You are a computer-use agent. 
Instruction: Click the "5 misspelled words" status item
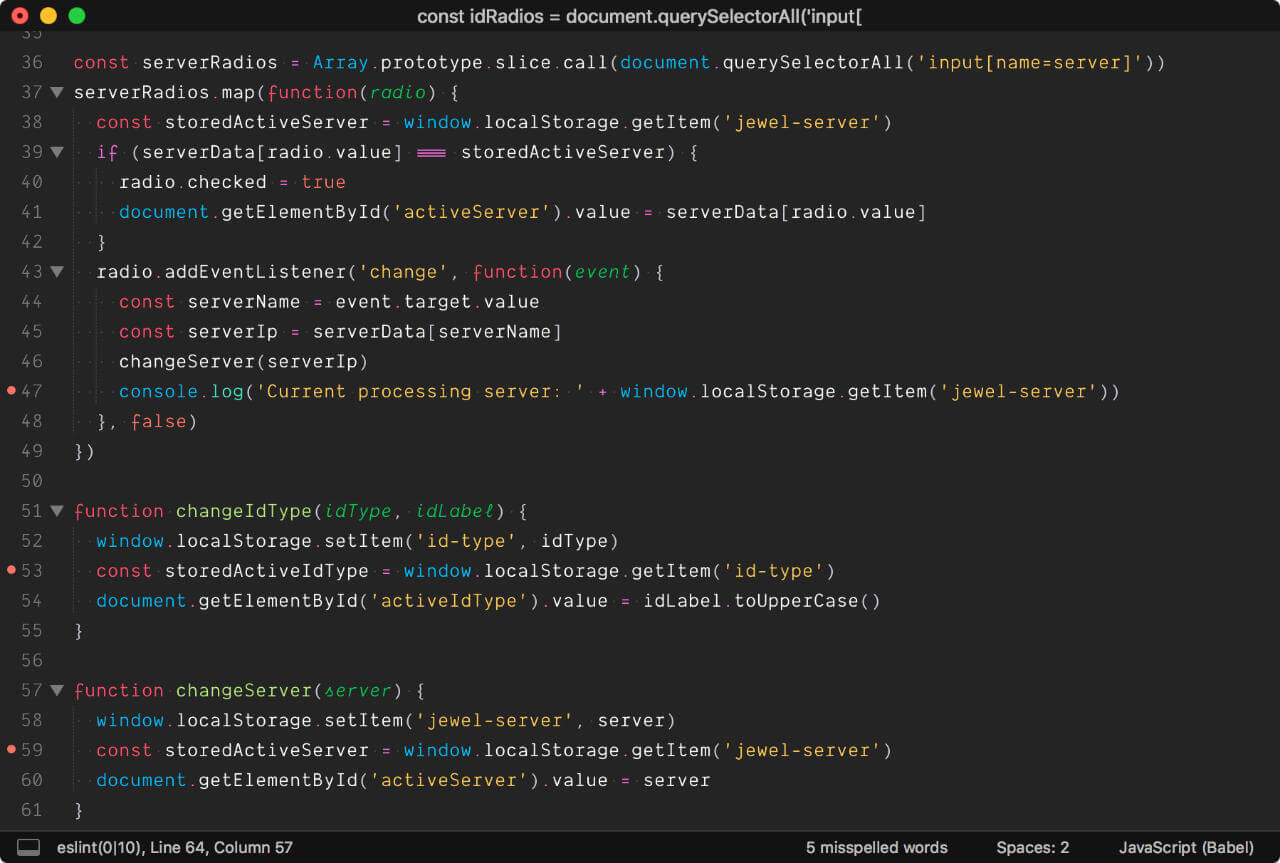876,847
